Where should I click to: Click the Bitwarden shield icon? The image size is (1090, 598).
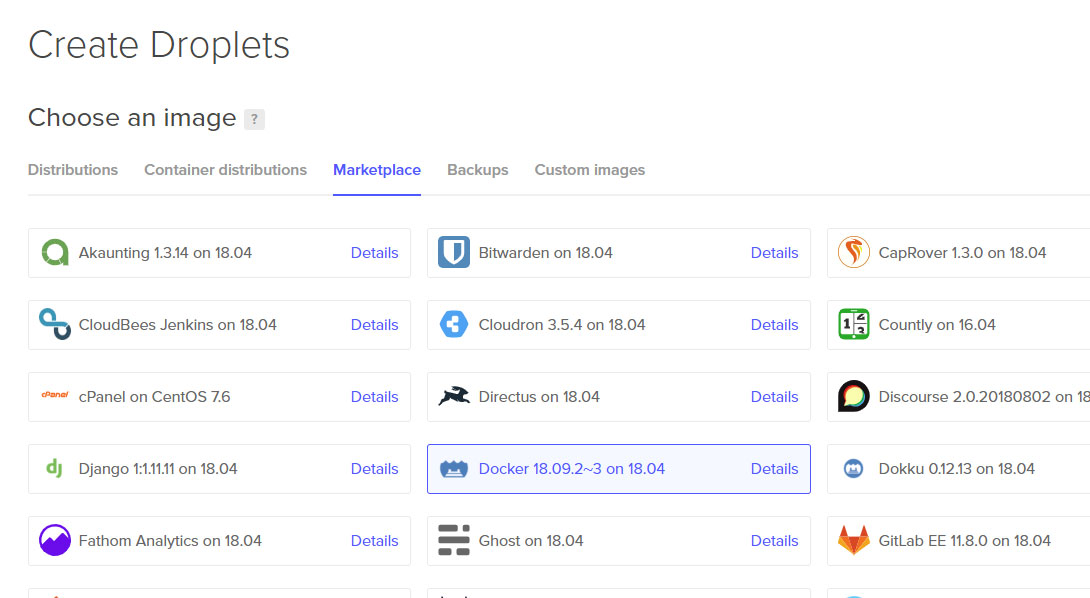(x=454, y=252)
